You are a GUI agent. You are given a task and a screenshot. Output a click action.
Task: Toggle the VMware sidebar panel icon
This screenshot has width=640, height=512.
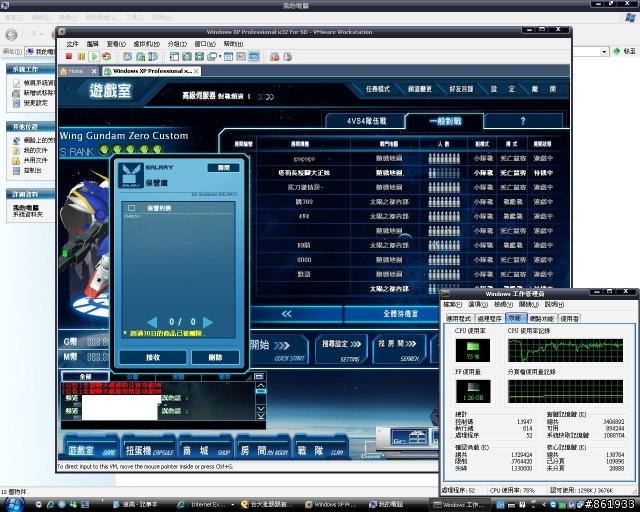click(x=174, y=56)
